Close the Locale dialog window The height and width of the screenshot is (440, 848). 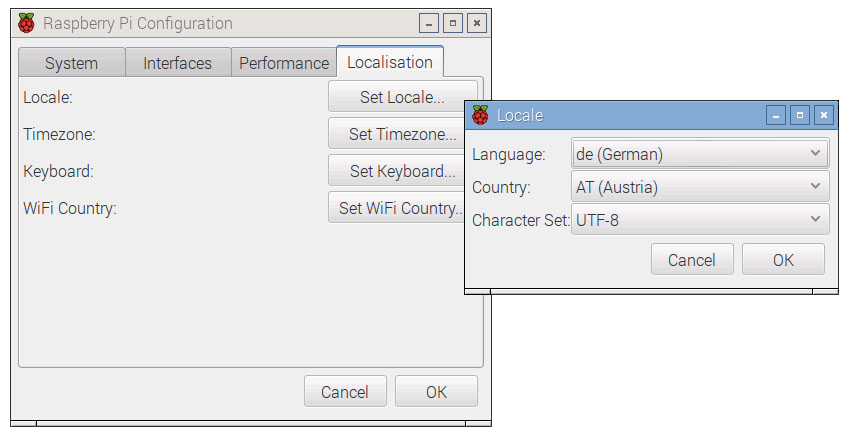(x=824, y=115)
